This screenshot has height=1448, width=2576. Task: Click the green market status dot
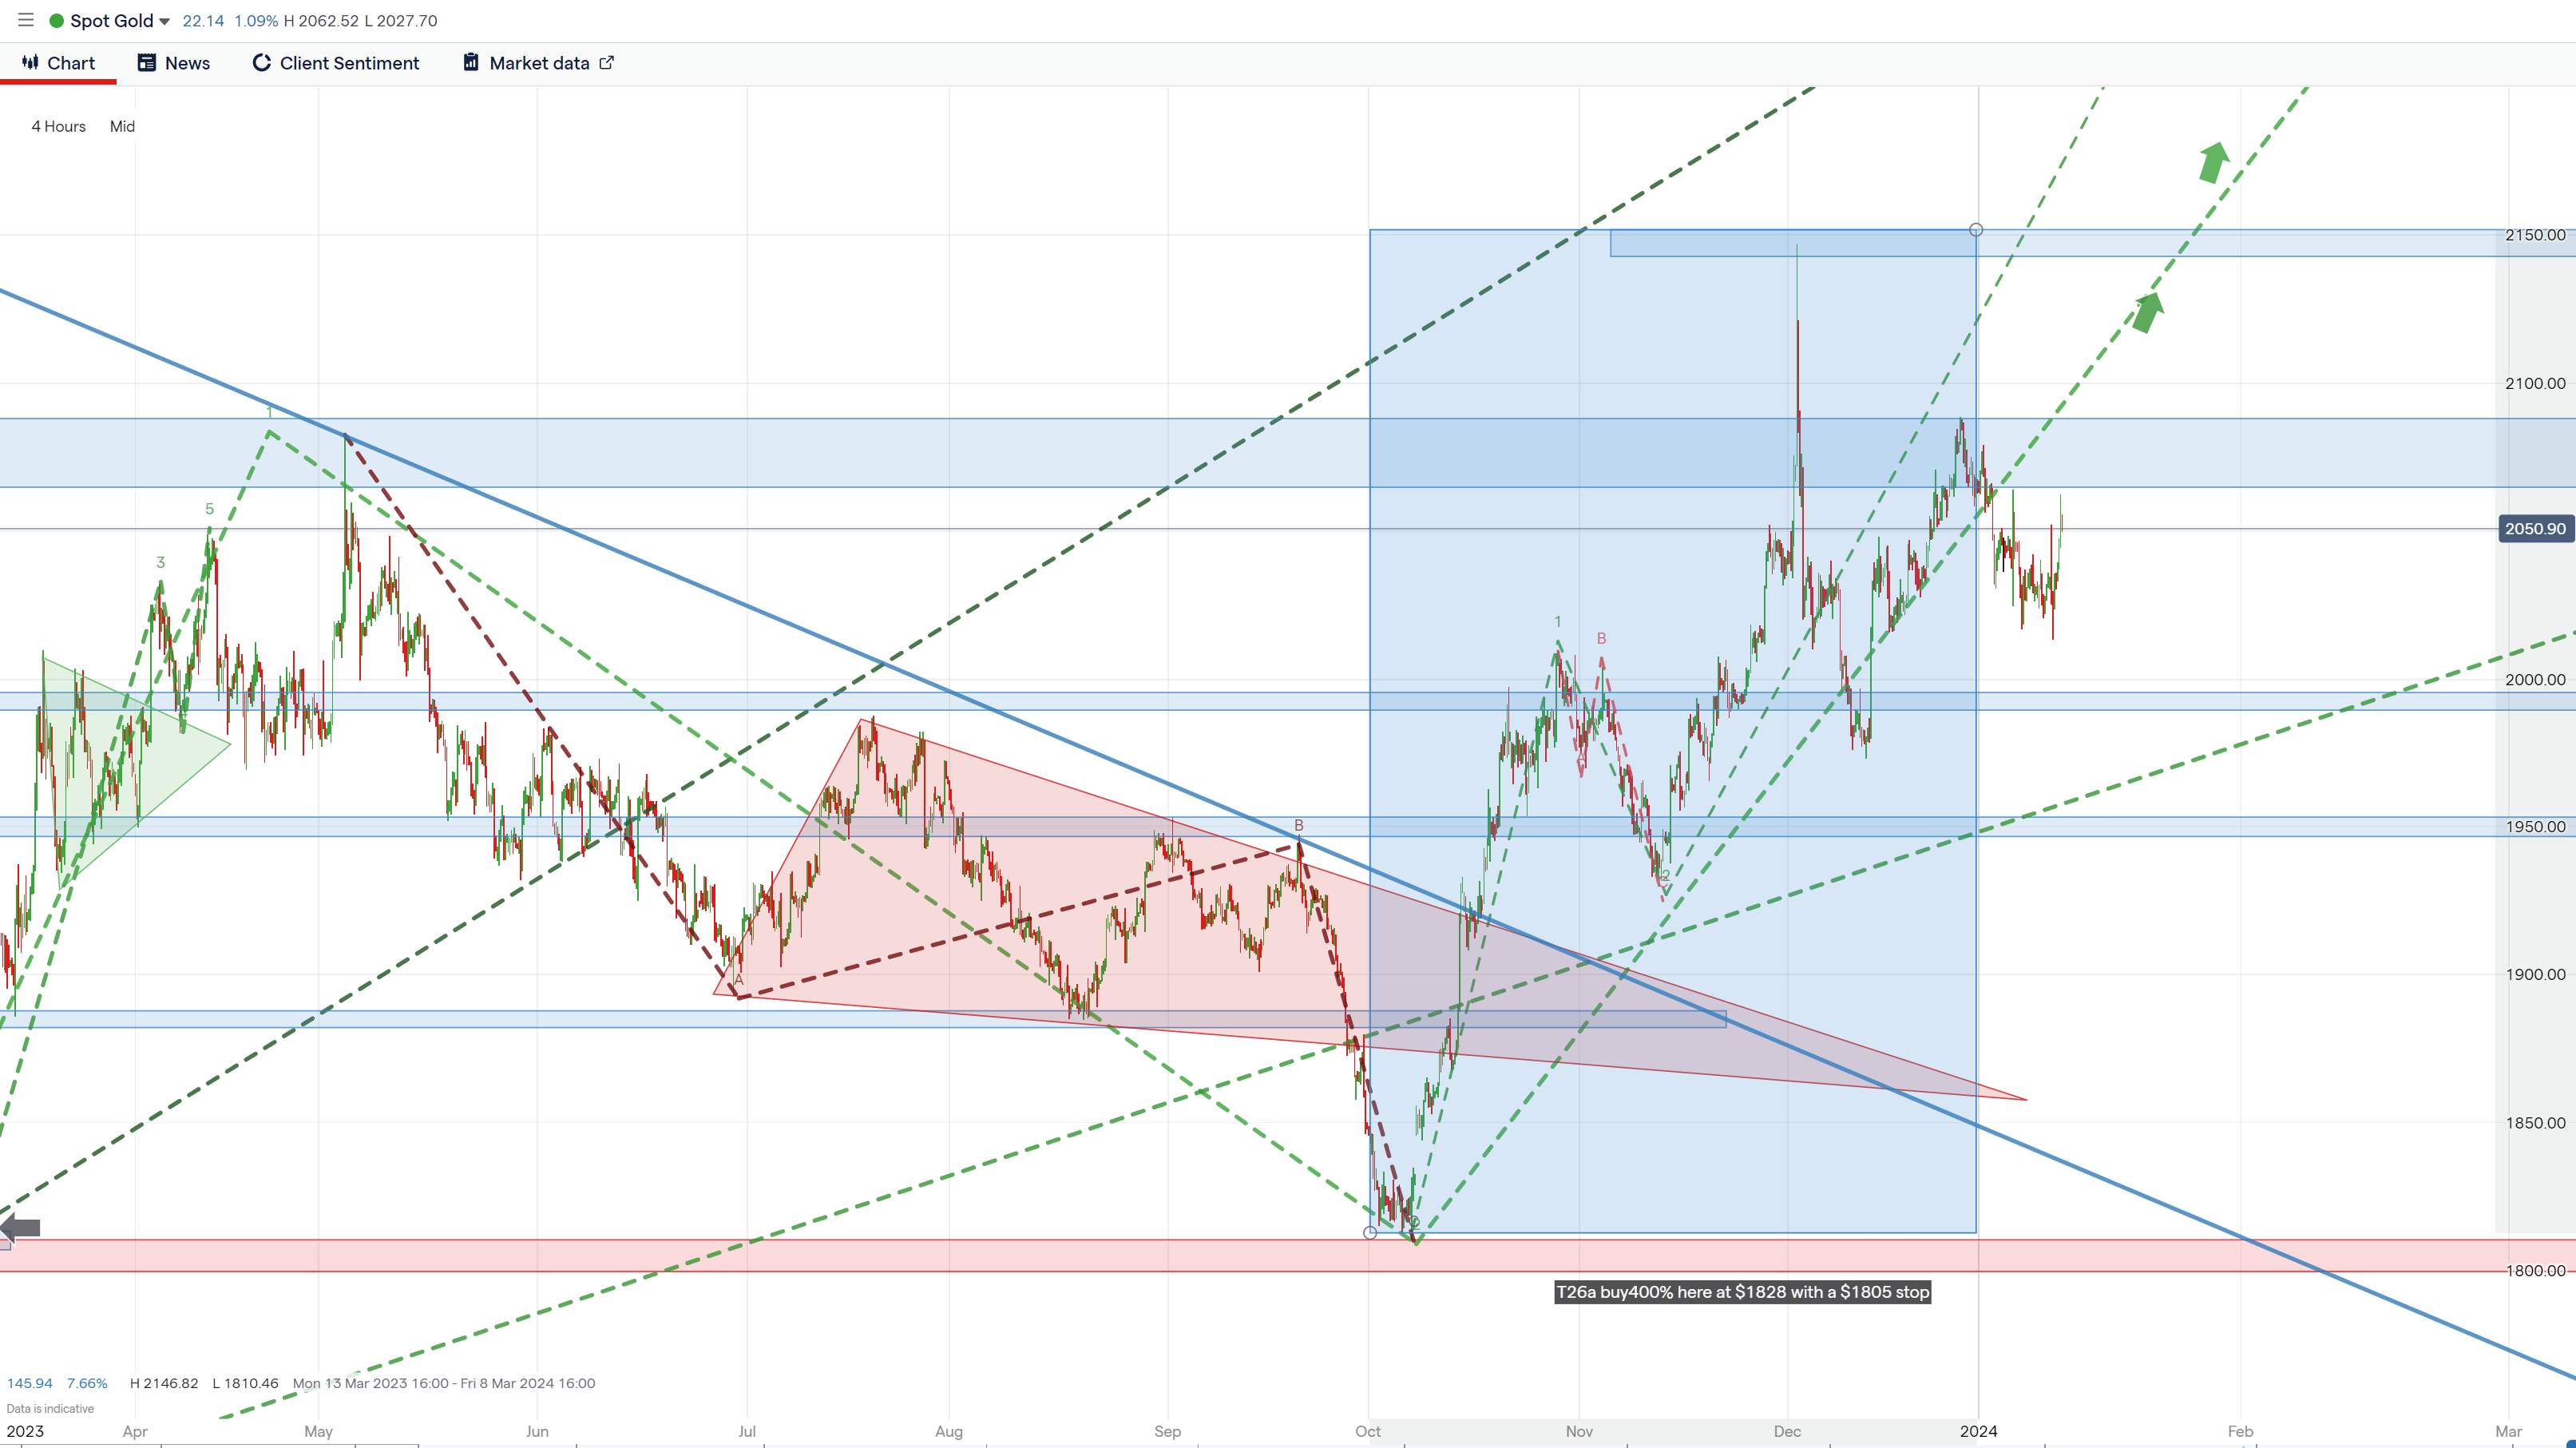coord(57,21)
